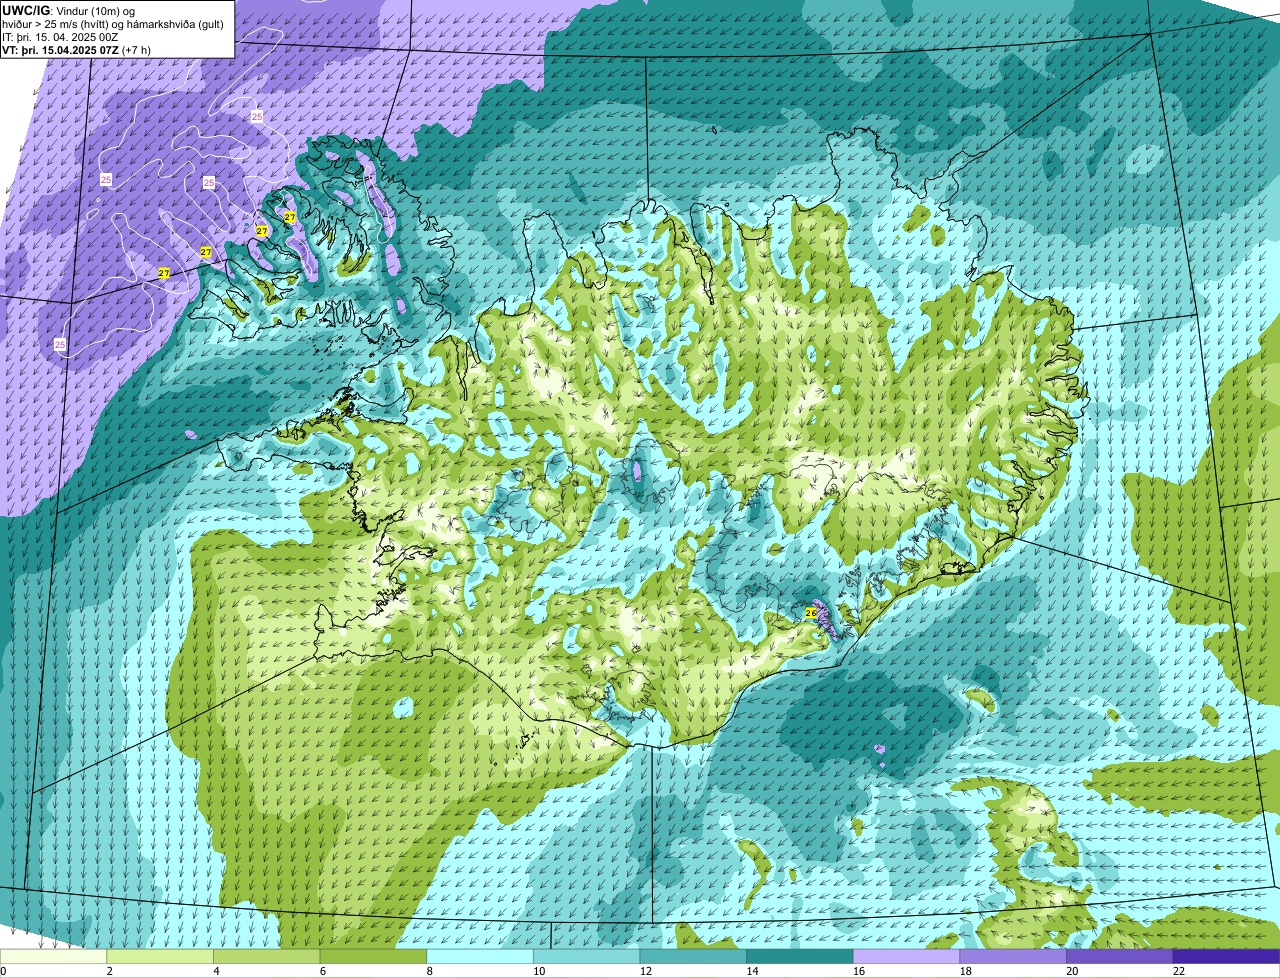Viewport: 1280px width, 978px height.
Task: Click the legend scale label 6
Action: 323,971
